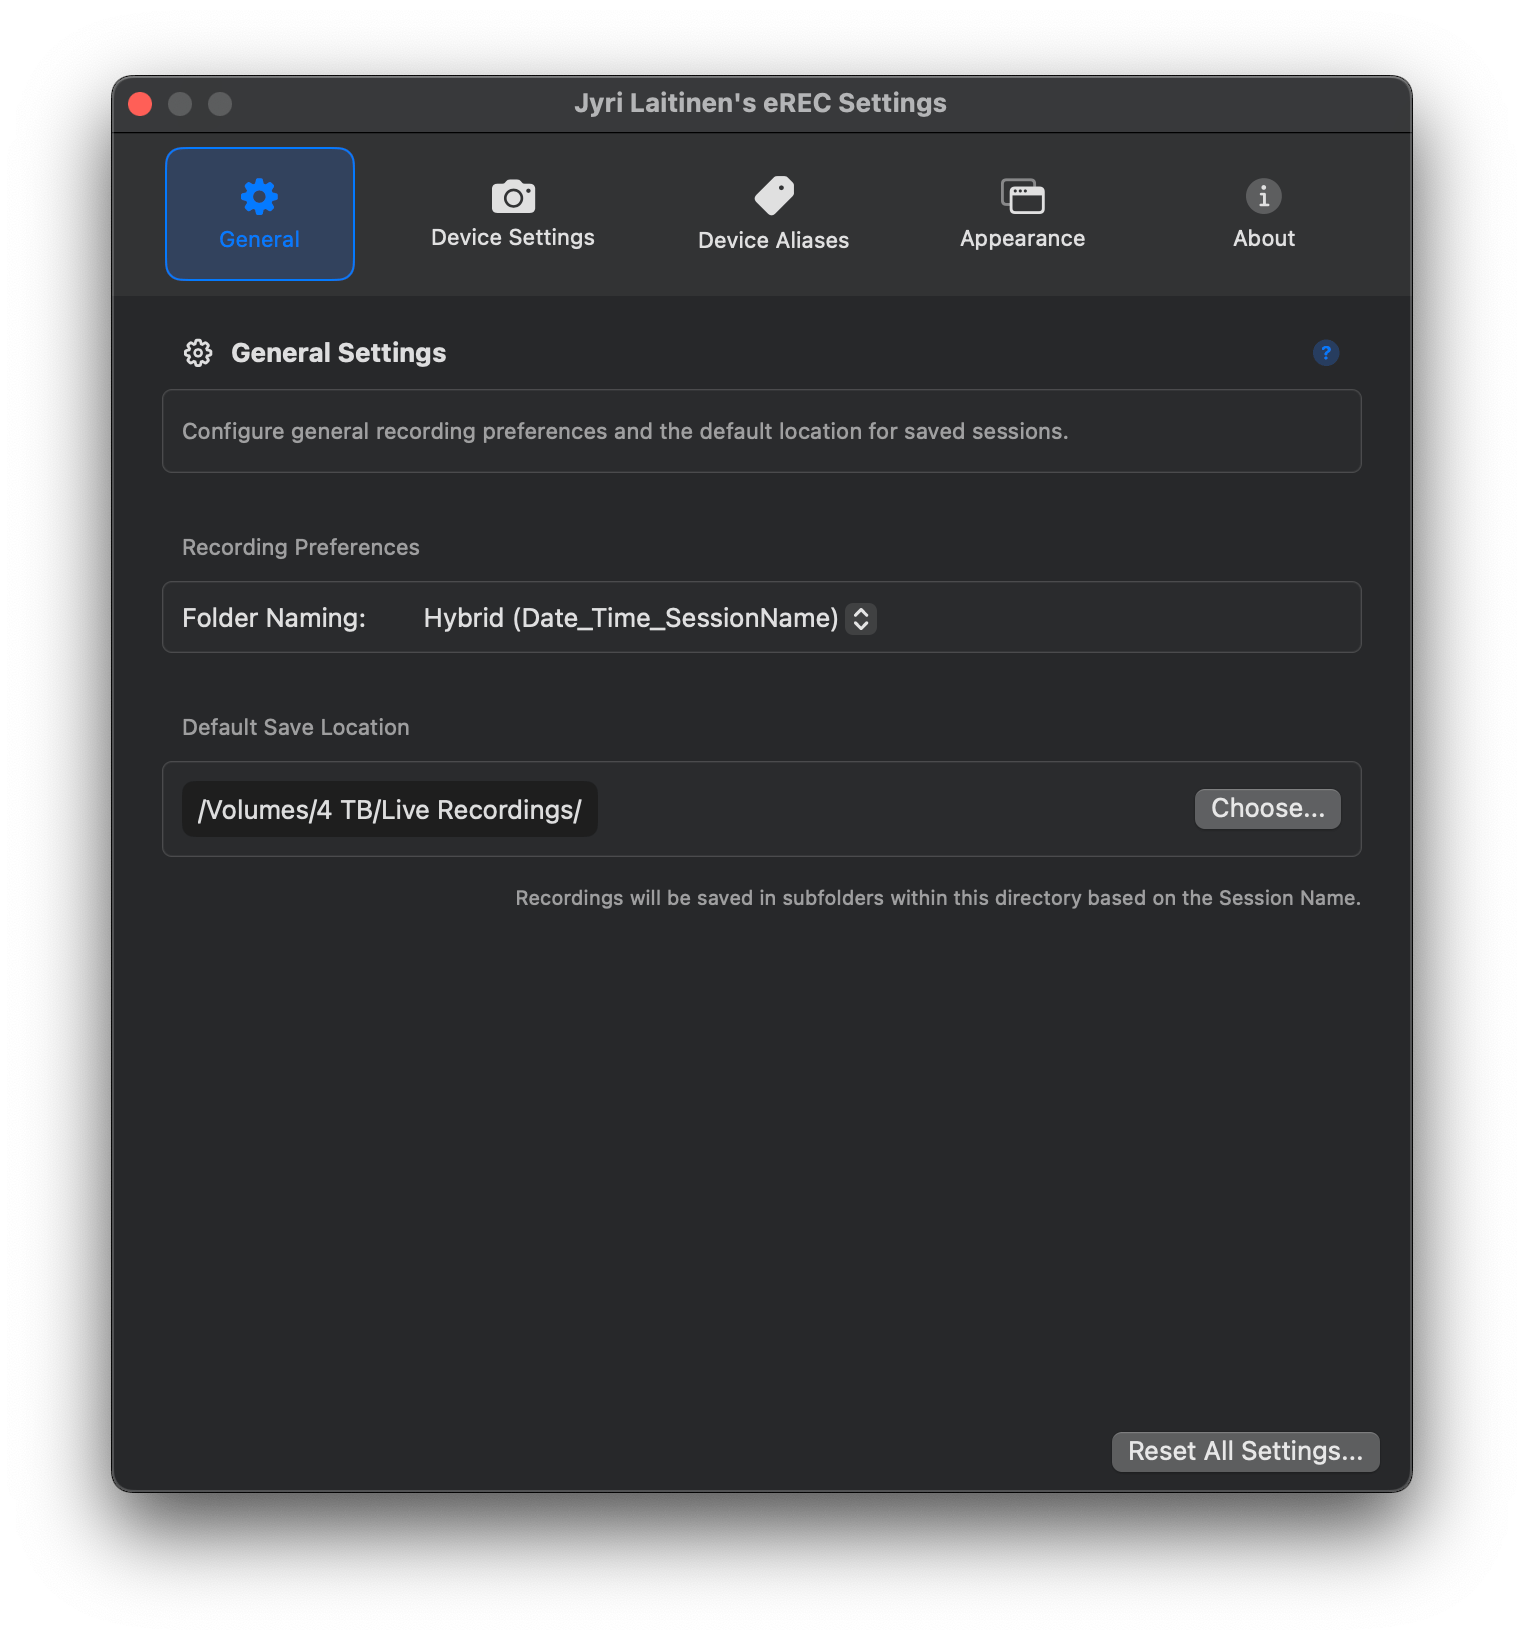Open the Device Aliases tab
The width and height of the screenshot is (1524, 1640).
pyautogui.click(x=773, y=214)
